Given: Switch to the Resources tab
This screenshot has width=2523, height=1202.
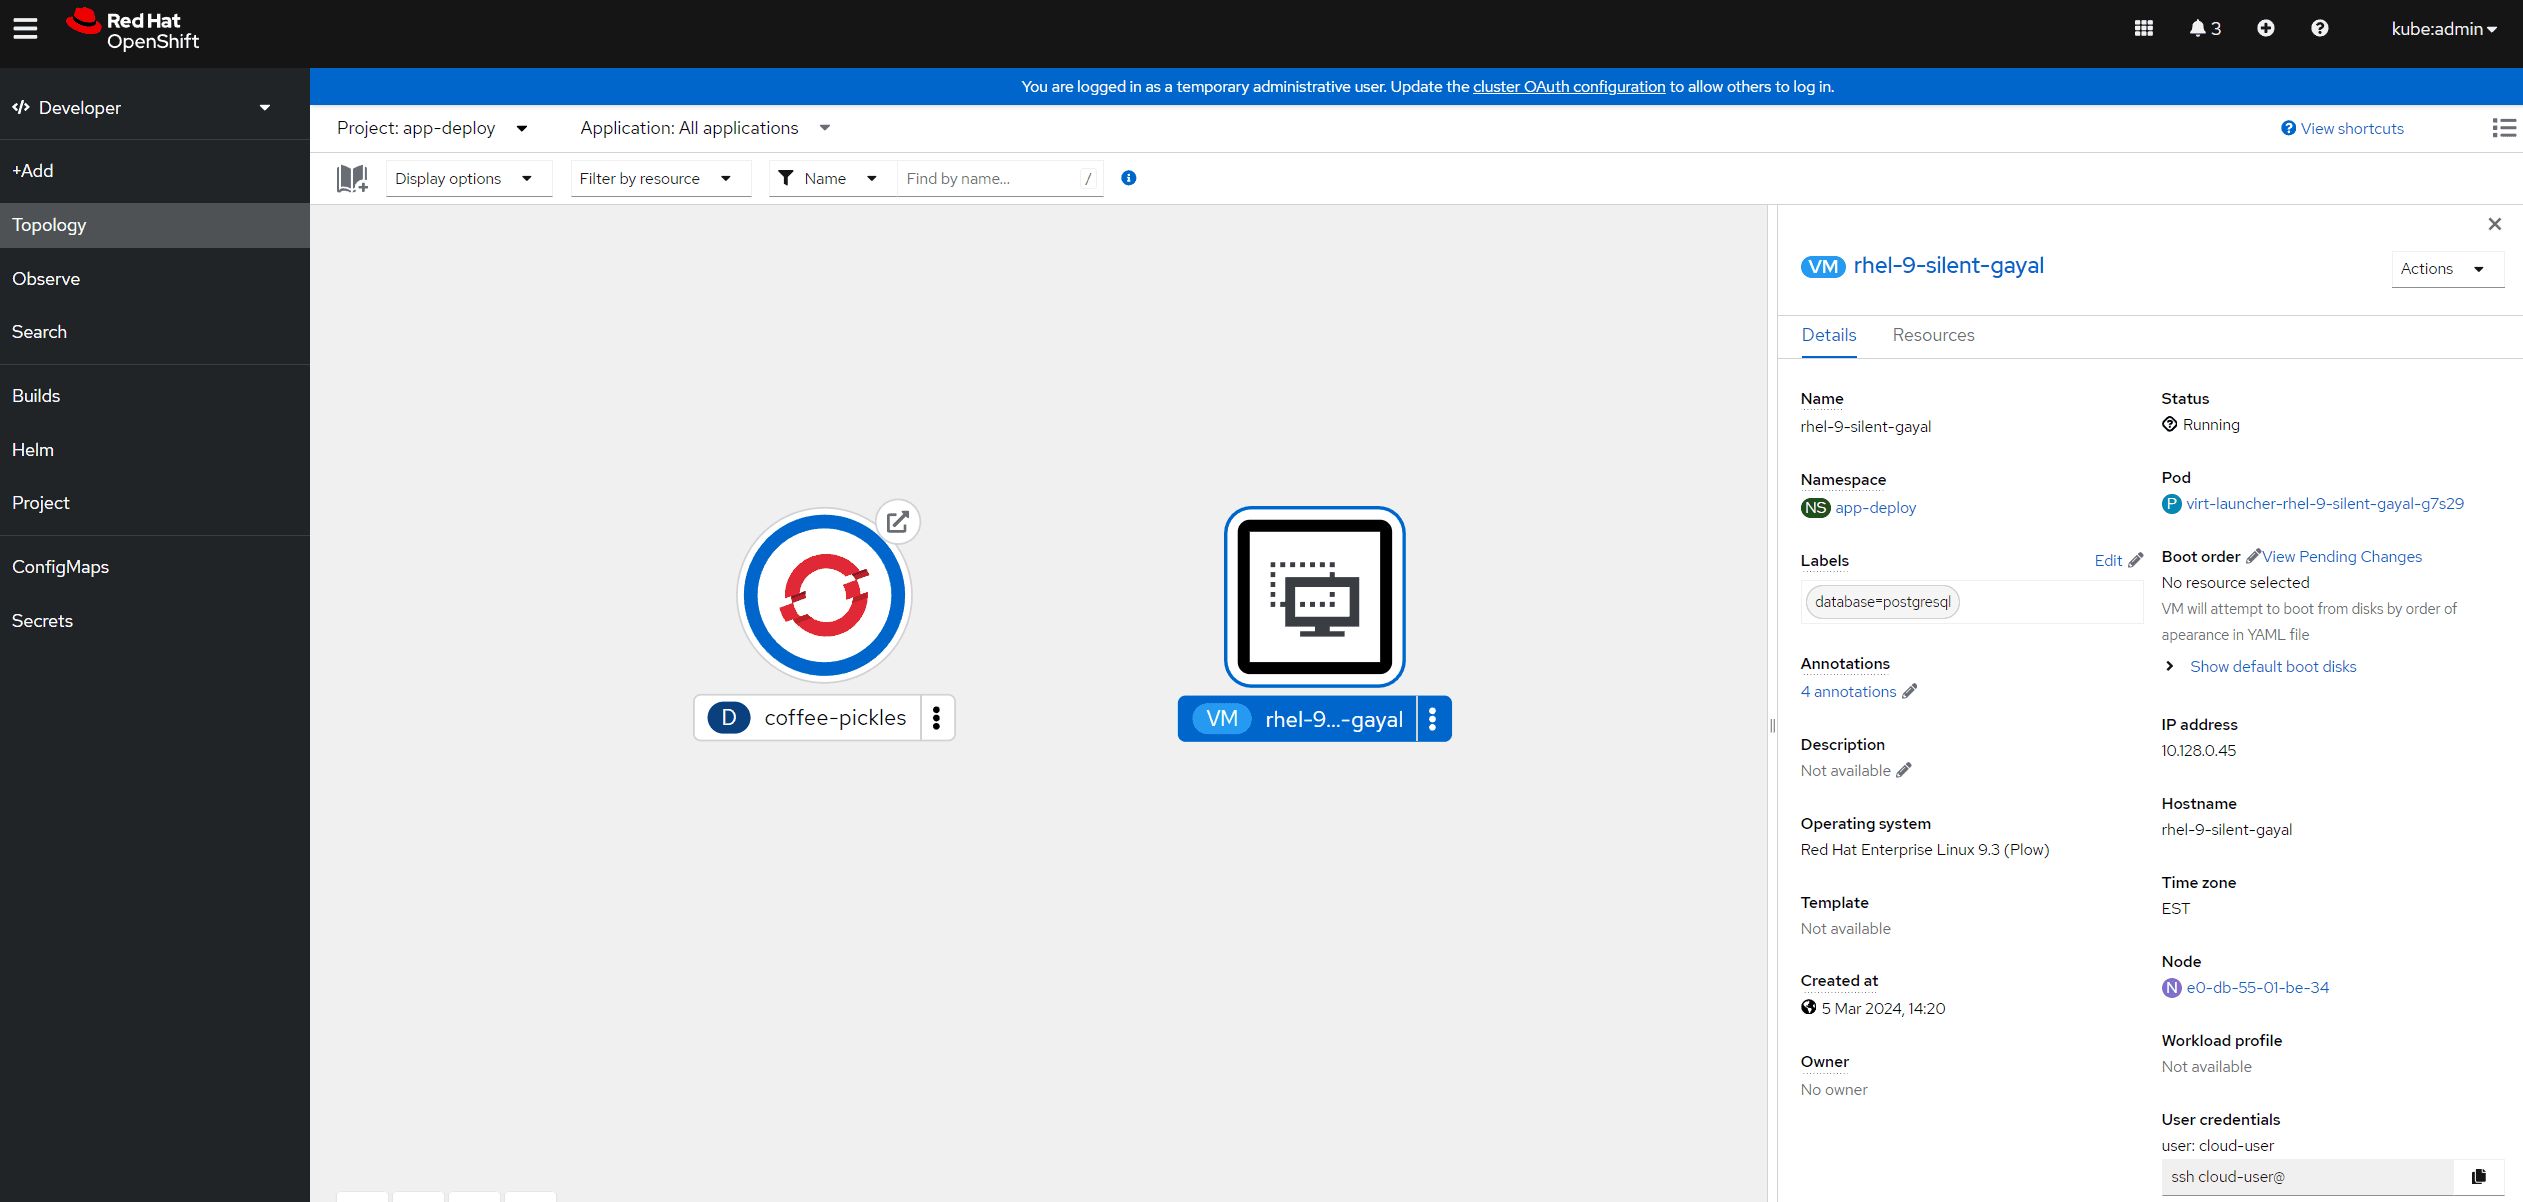Looking at the screenshot, I should click(1933, 335).
